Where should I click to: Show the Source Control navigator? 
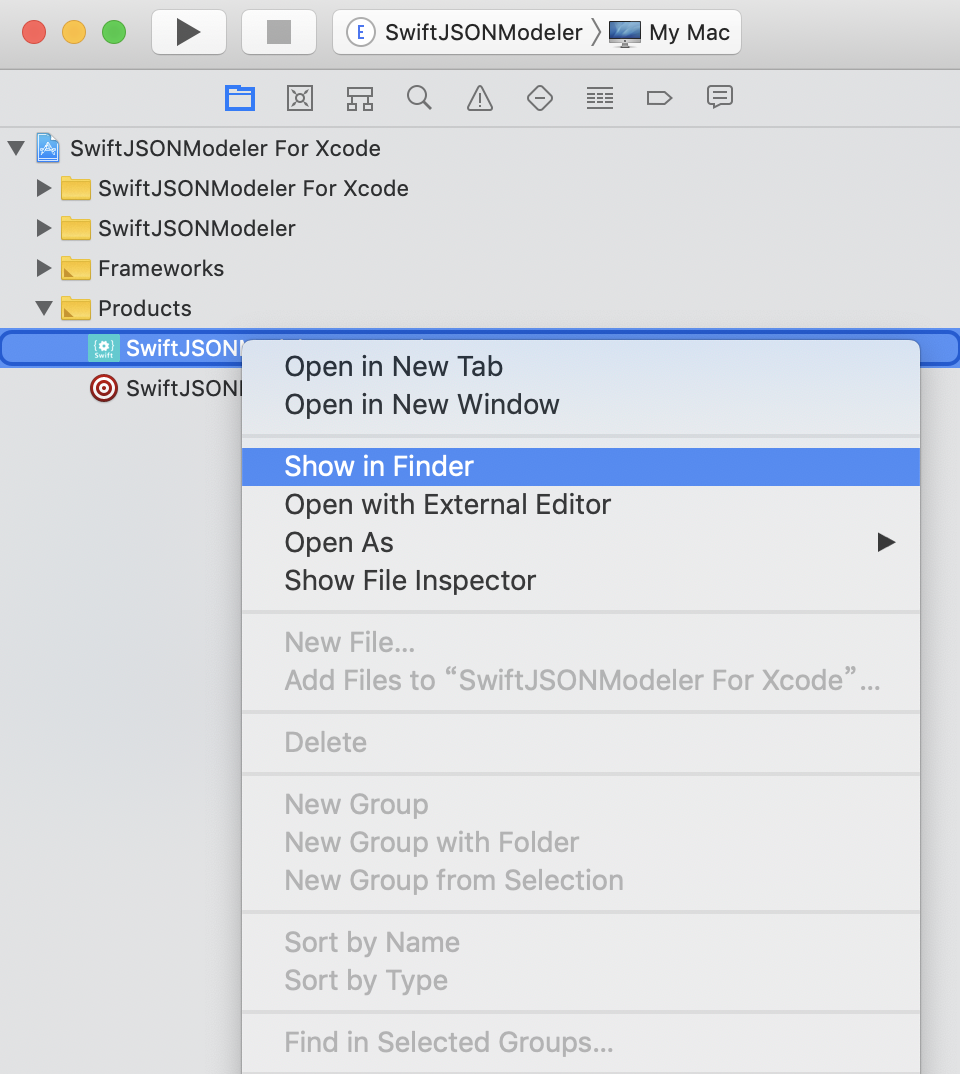300,98
